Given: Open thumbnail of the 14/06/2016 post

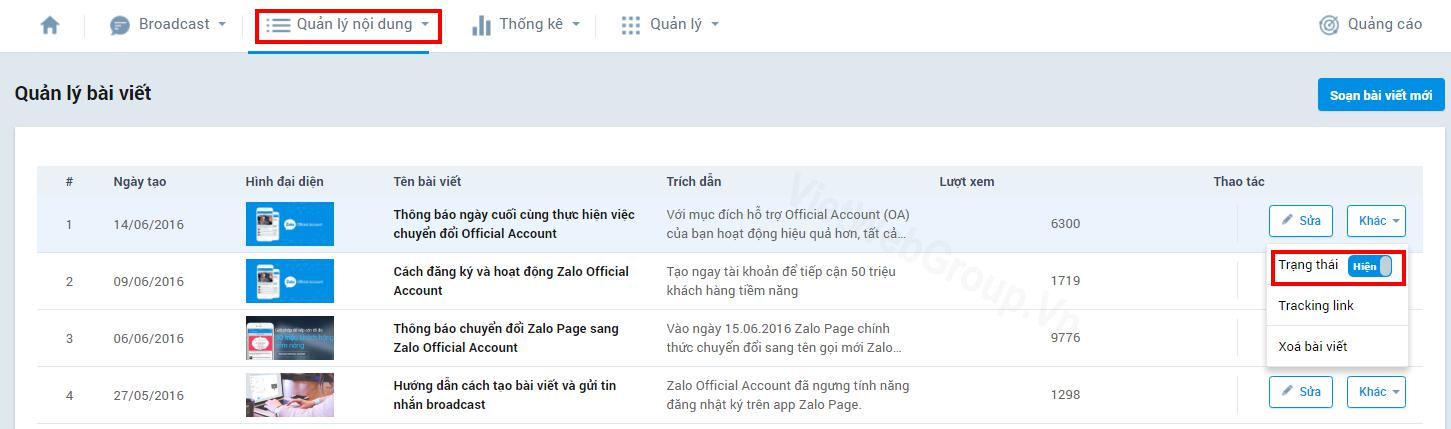Looking at the screenshot, I should pyautogui.click(x=290, y=224).
